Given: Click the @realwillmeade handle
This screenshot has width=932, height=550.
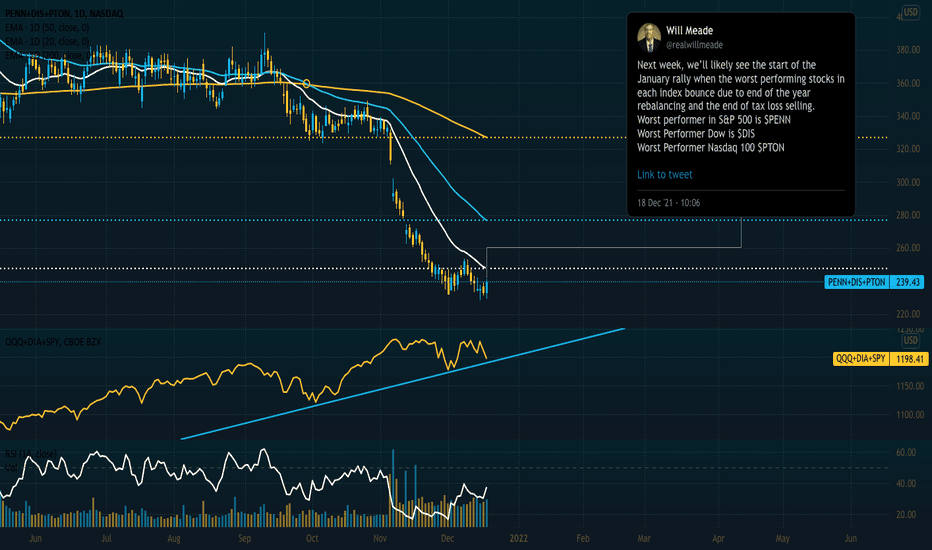Looking at the screenshot, I should pyautogui.click(x=694, y=45).
